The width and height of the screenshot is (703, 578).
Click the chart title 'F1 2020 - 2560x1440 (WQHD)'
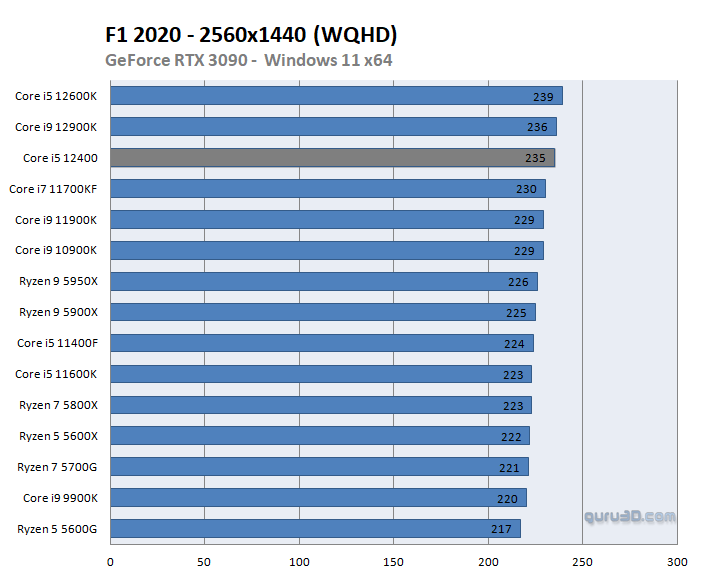tap(251, 35)
